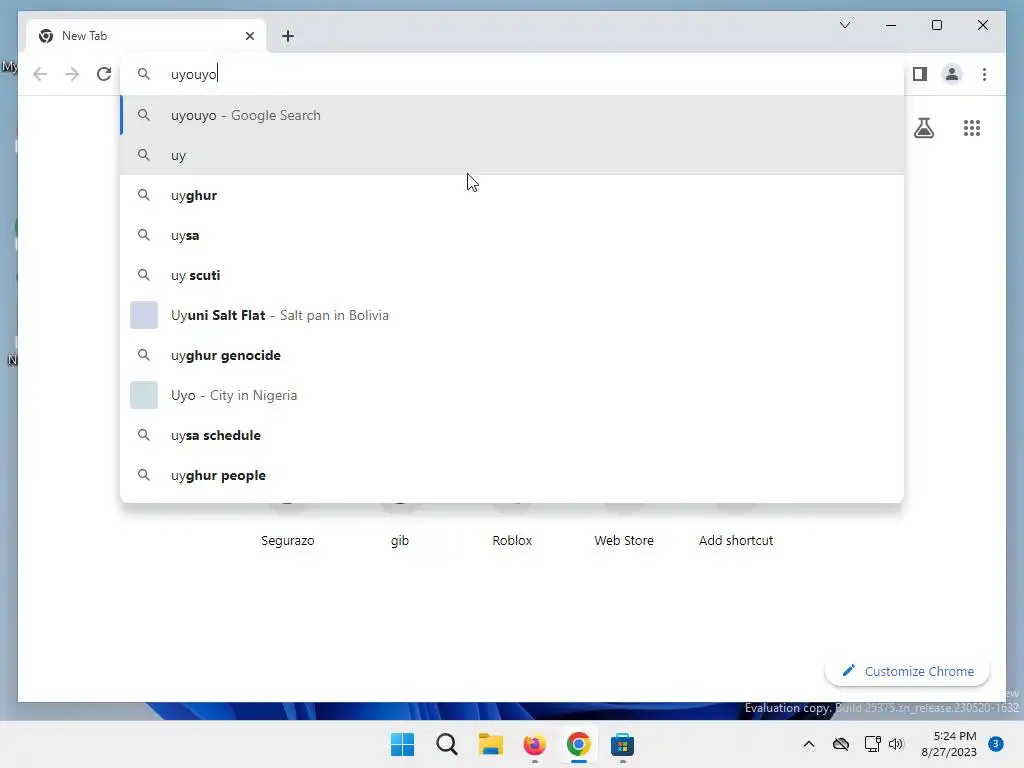
Task: Select 'uyghur people' suggestion
Action: pos(512,475)
